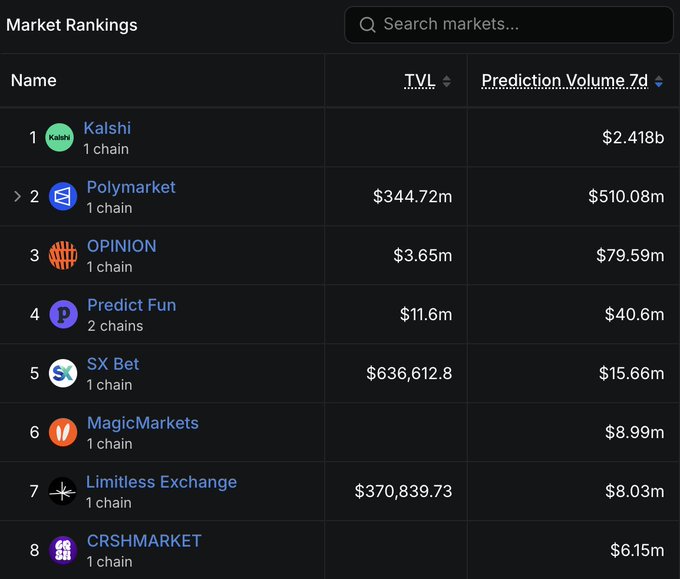
Task: Click '1 chain' under Limitless Exchange
Action: [108, 503]
